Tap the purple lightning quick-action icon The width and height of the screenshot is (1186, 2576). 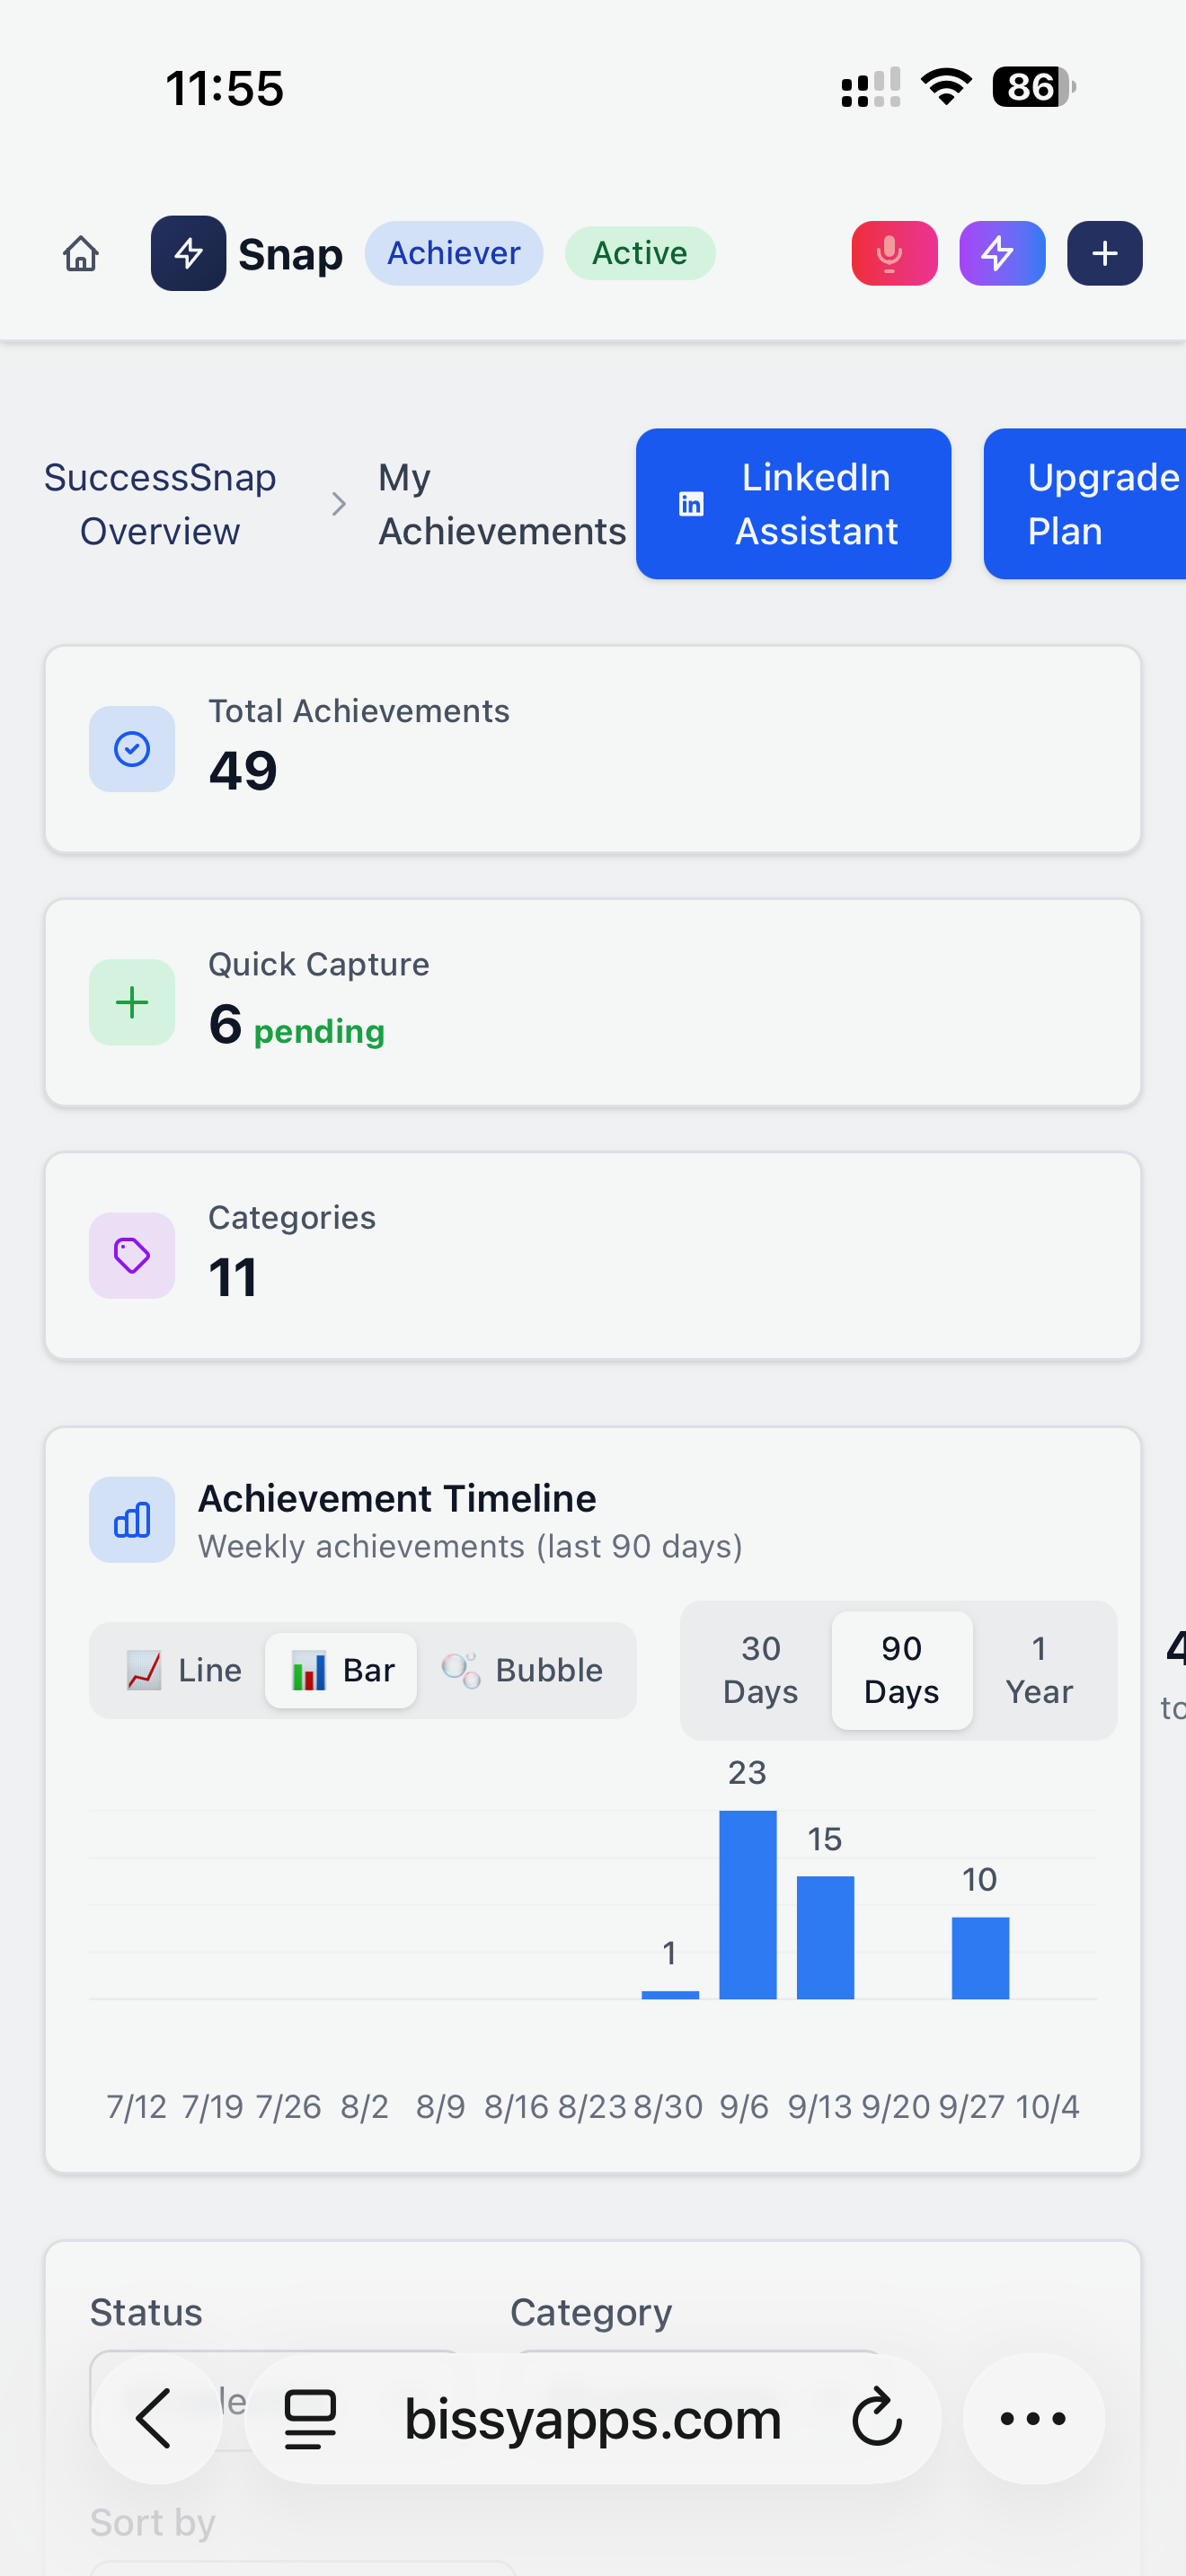point(1001,253)
